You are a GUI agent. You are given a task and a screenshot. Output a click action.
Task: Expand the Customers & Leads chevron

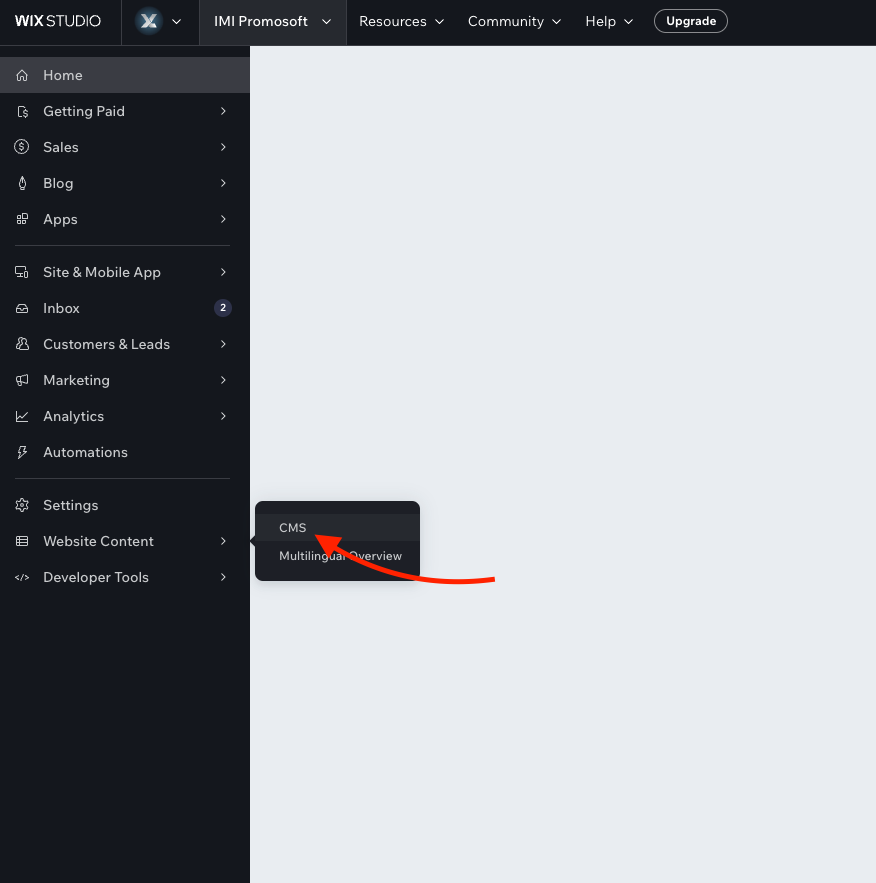[224, 344]
